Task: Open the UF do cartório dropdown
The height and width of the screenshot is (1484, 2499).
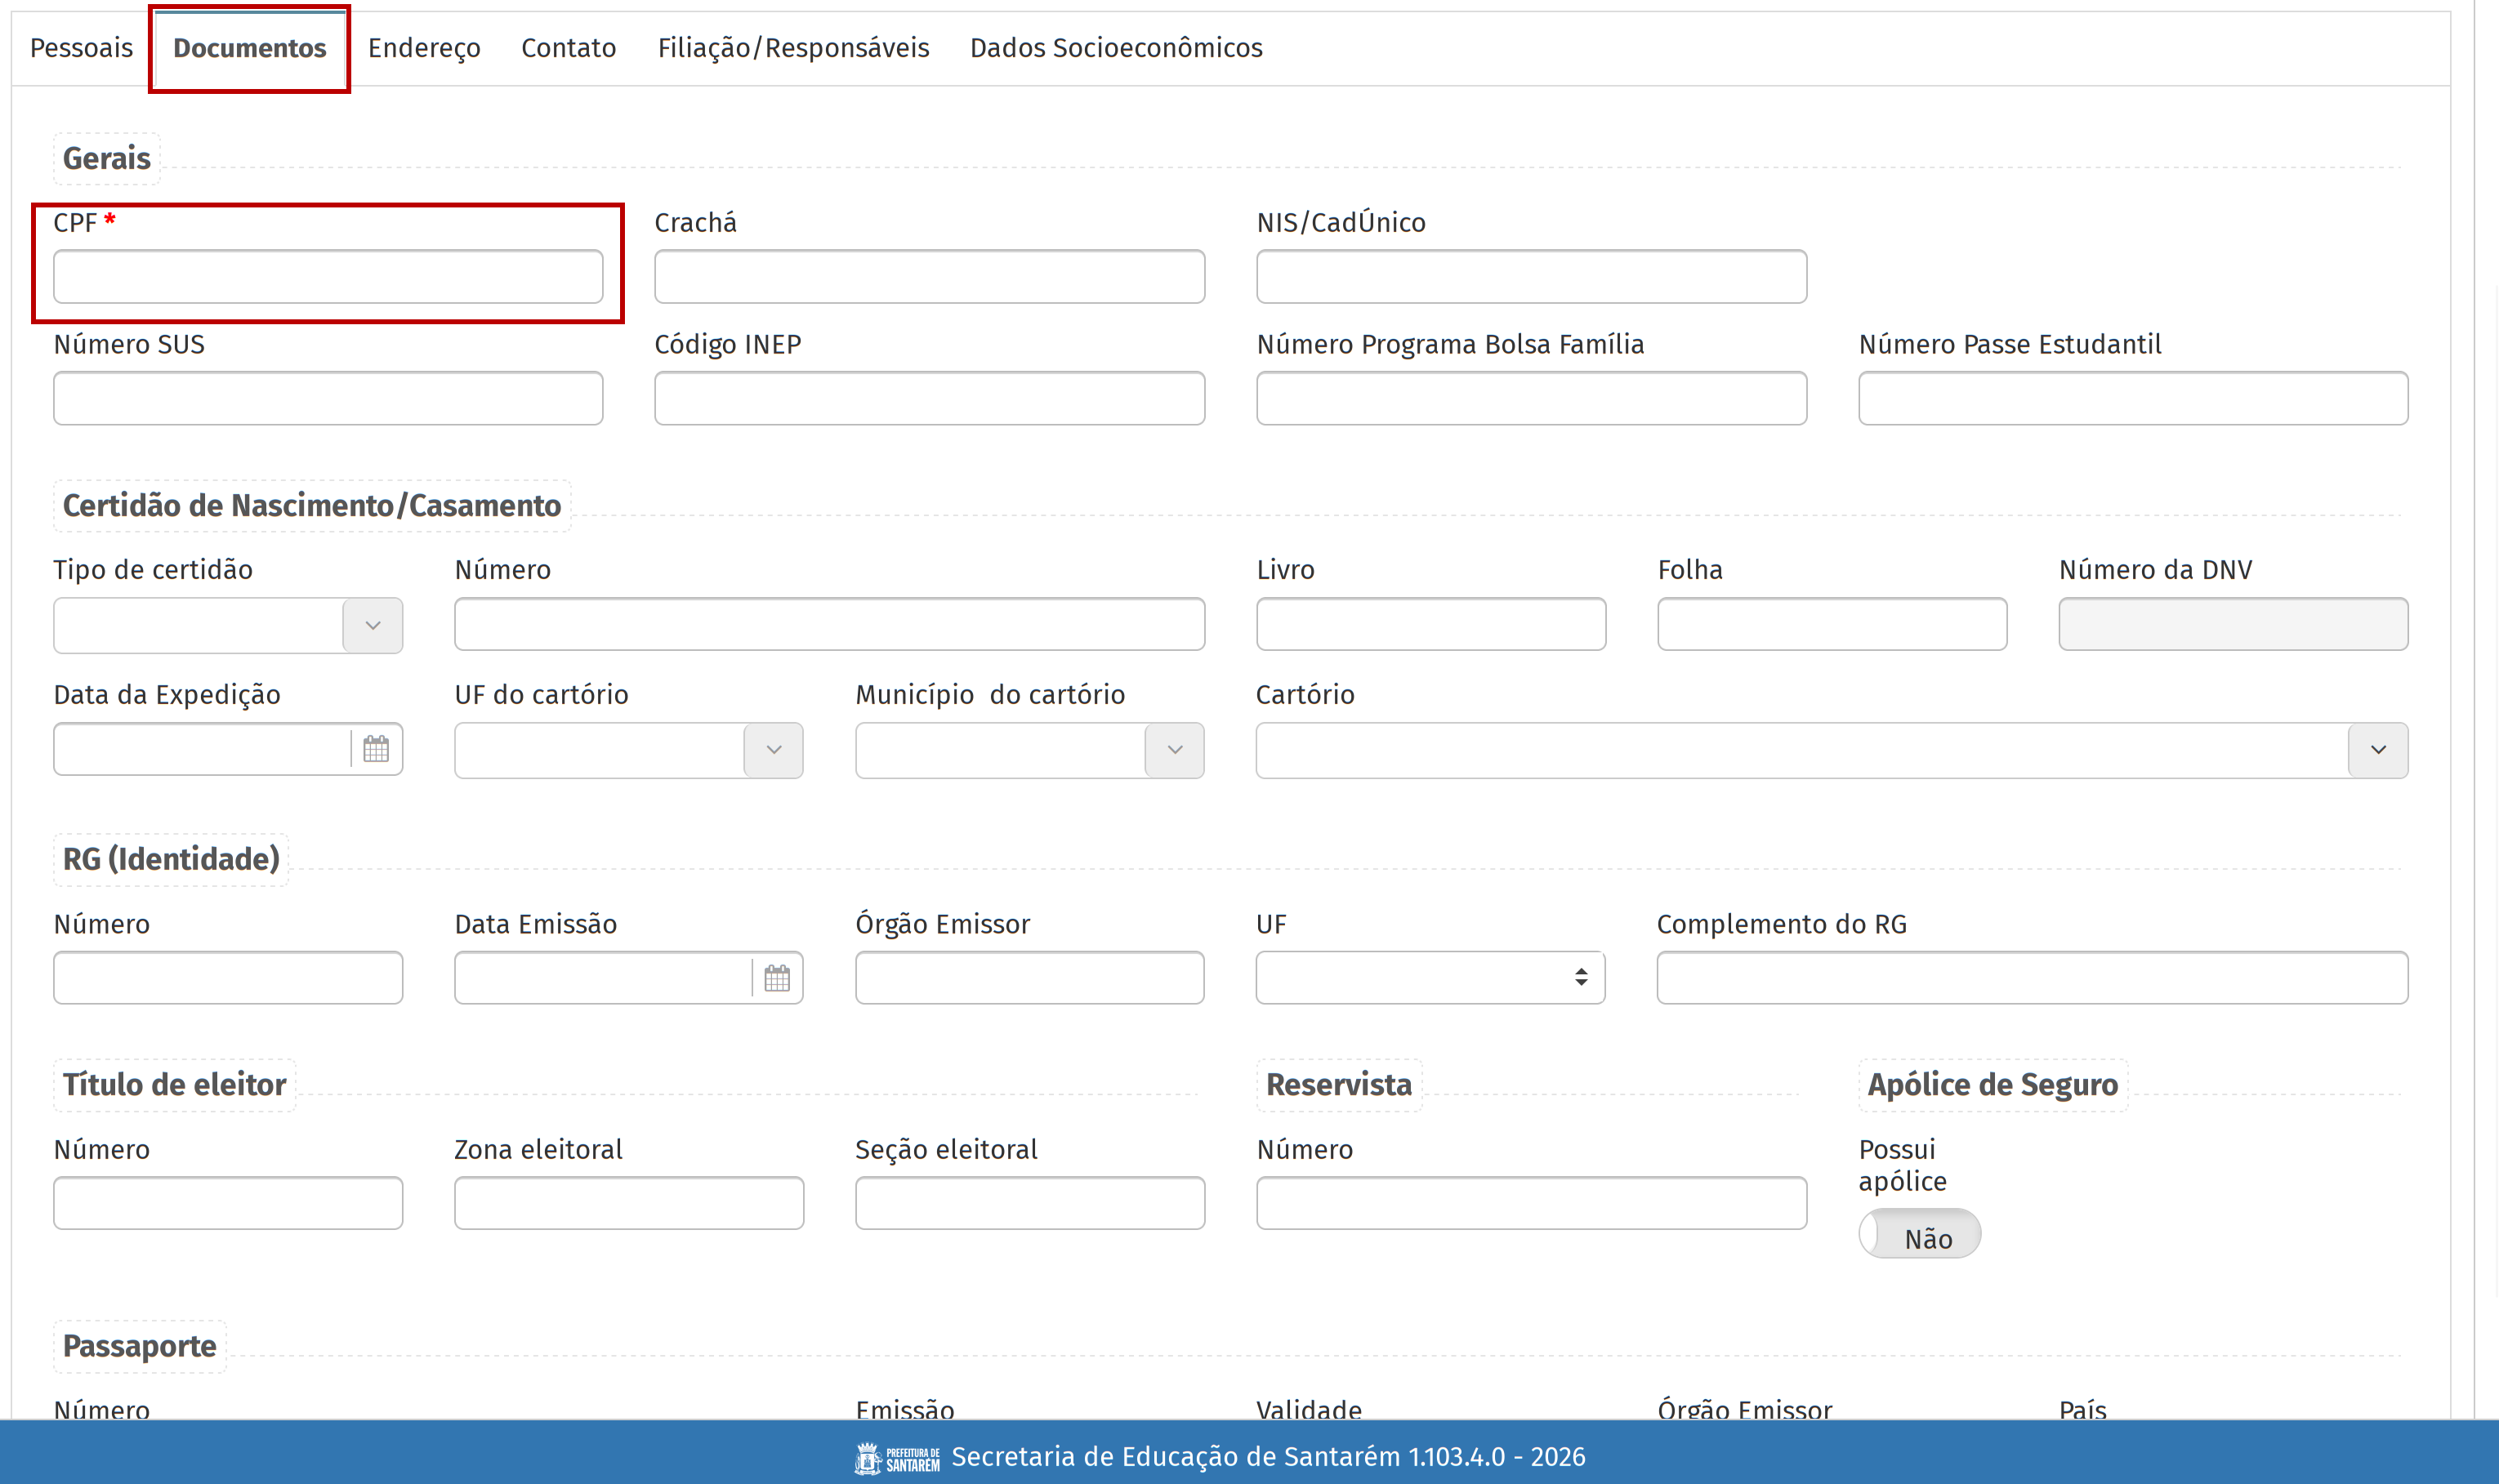Action: 773,750
